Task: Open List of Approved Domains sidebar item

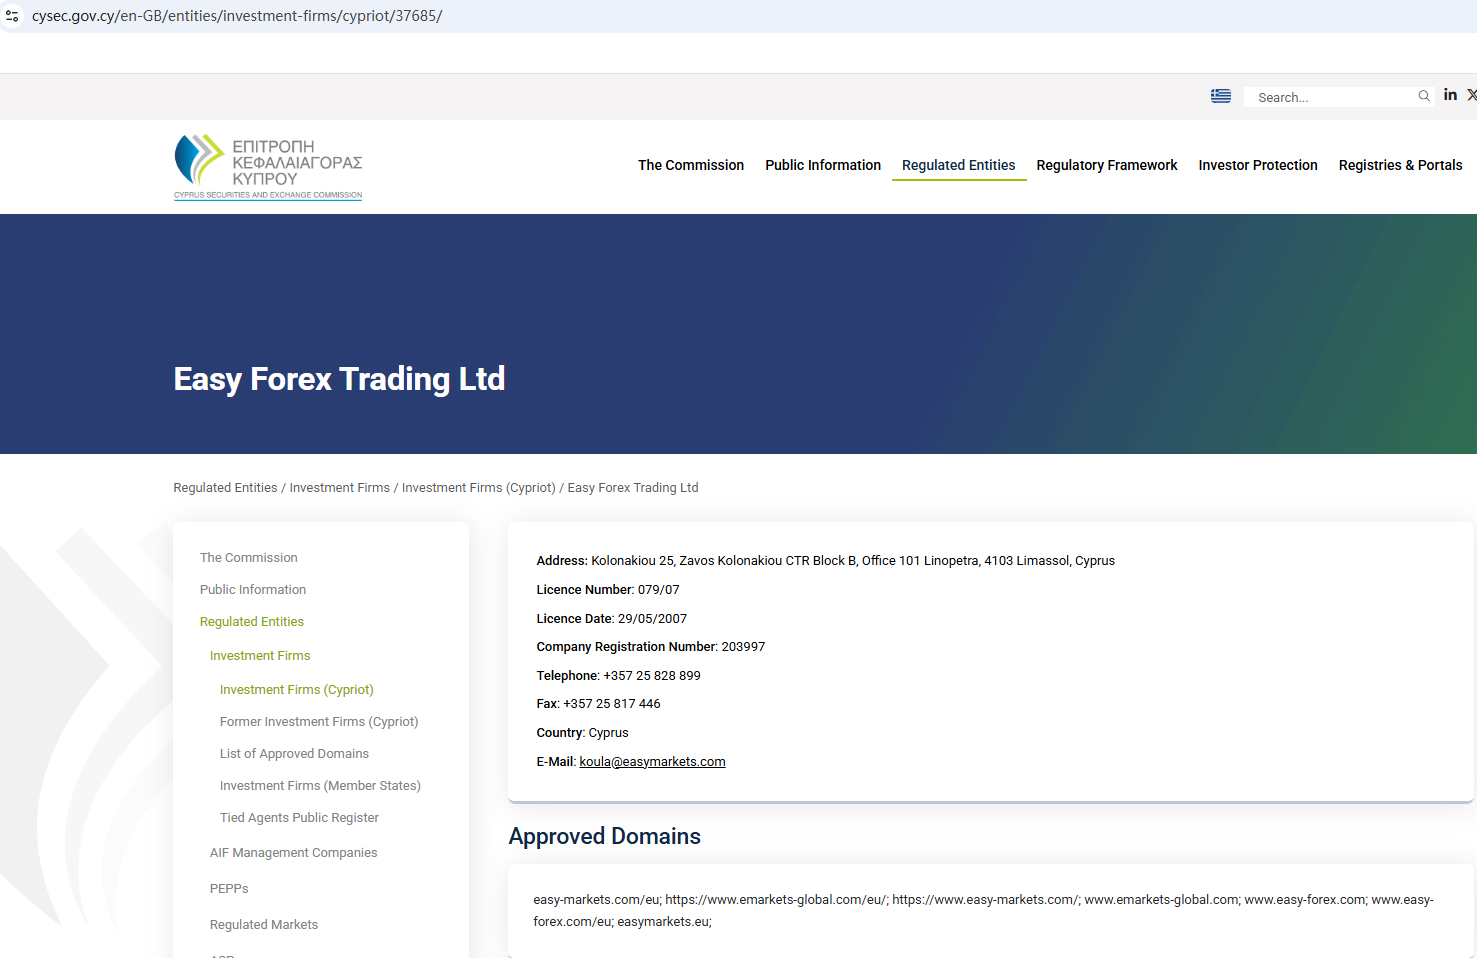Action: coord(294,754)
